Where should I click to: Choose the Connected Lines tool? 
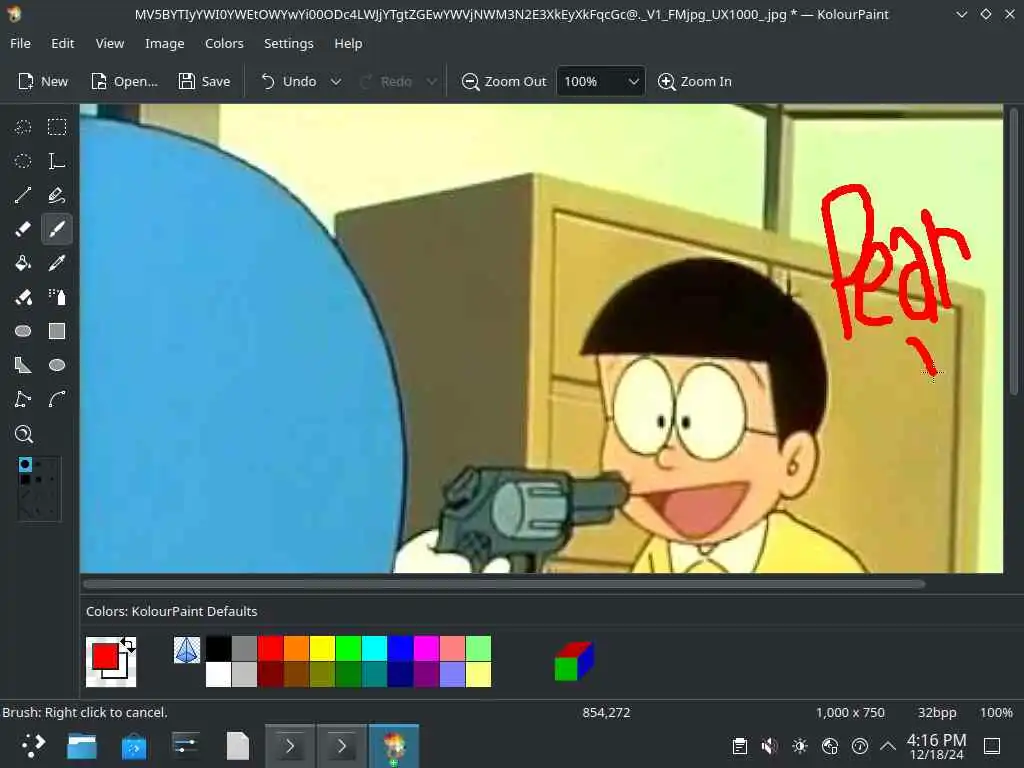pos(23,399)
